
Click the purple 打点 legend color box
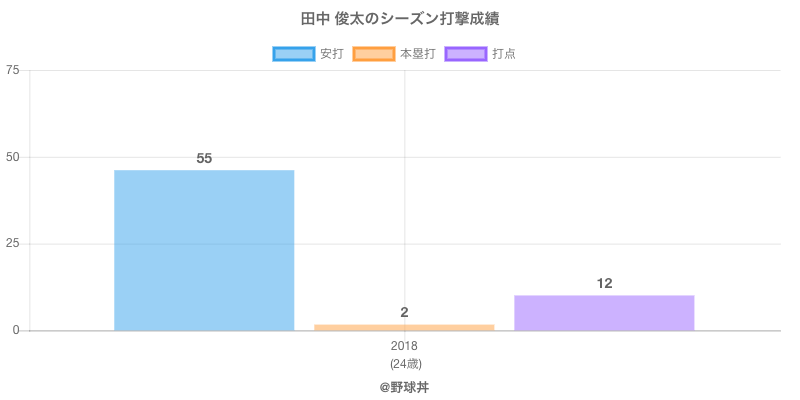(x=466, y=54)
